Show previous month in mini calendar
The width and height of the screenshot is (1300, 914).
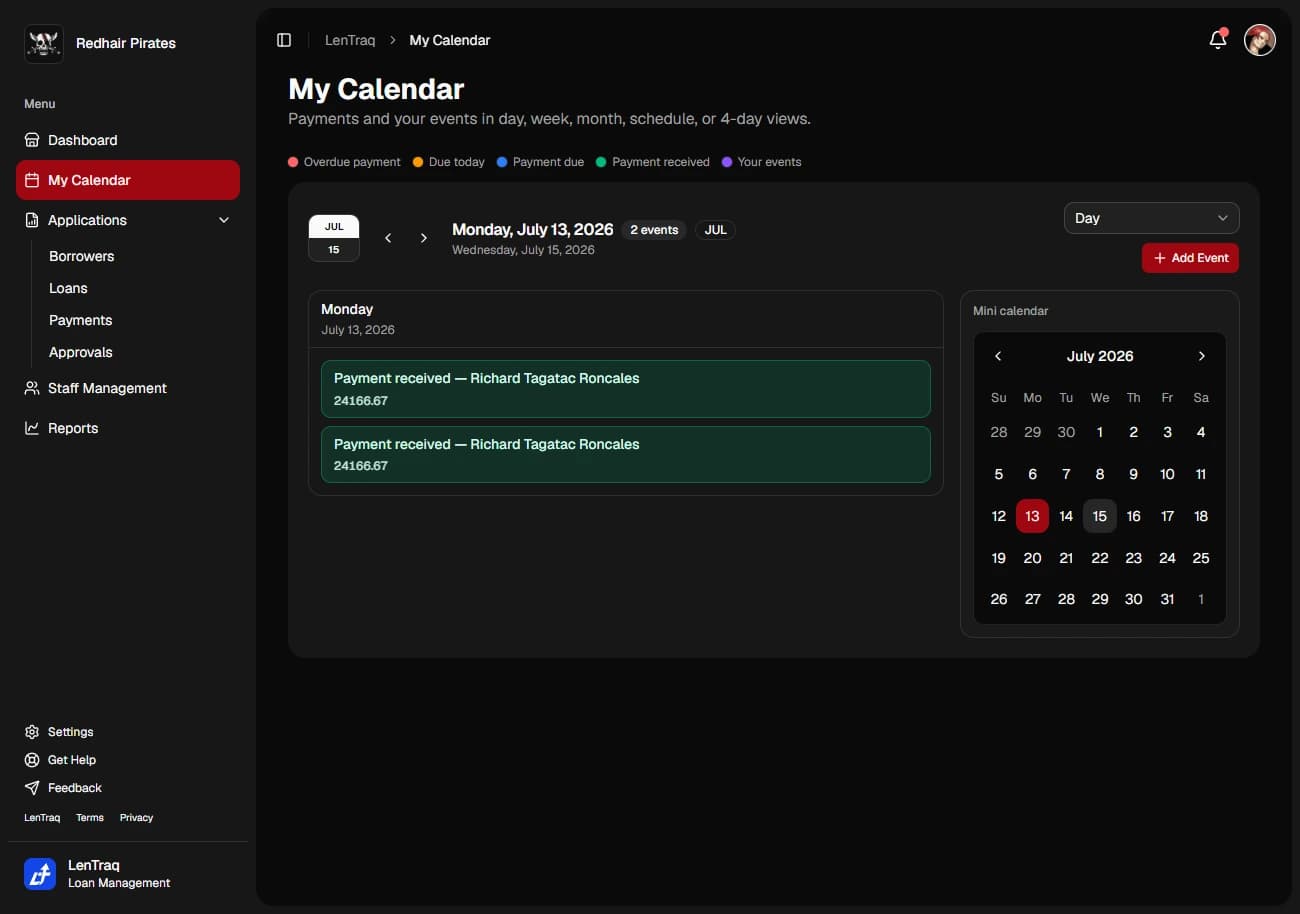pyautogui.click(x=998, y=356)
